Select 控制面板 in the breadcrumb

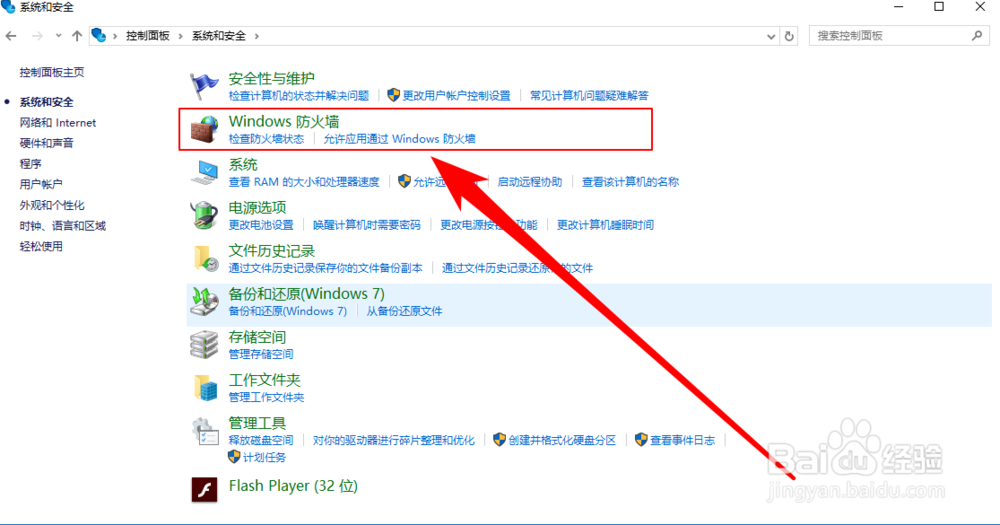pos(147,36)
